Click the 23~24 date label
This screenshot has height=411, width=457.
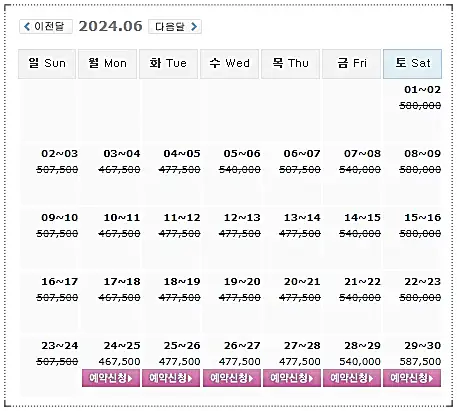pyautogui.click(x=60, y=346)
